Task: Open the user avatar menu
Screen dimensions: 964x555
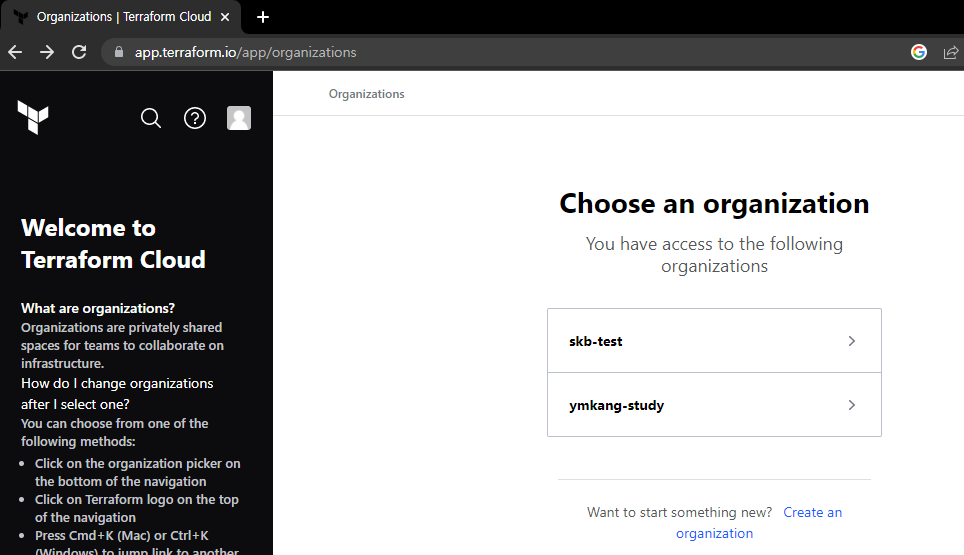Action: tap(239, 118)
